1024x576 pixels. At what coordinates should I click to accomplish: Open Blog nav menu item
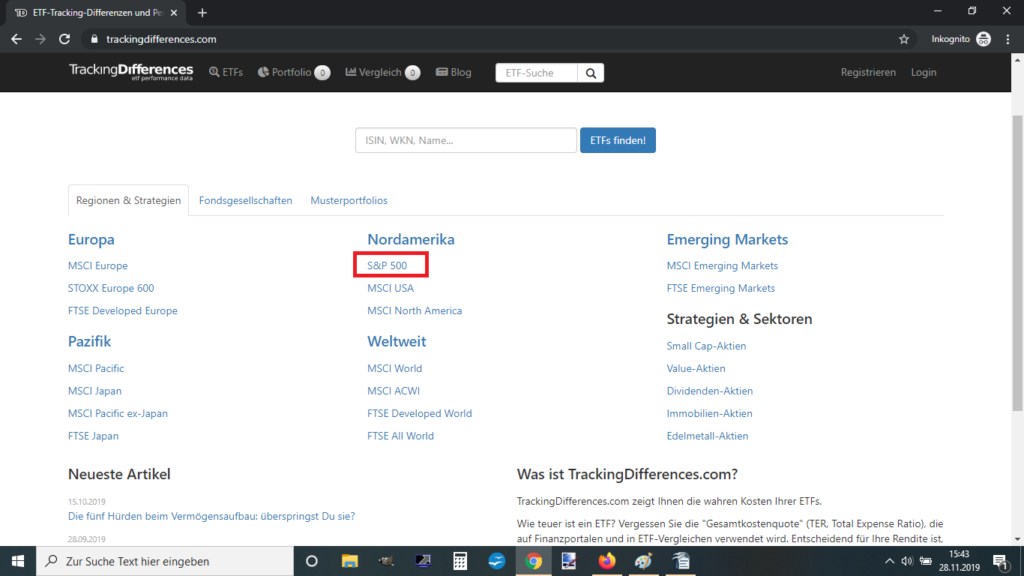pos(453,72)
